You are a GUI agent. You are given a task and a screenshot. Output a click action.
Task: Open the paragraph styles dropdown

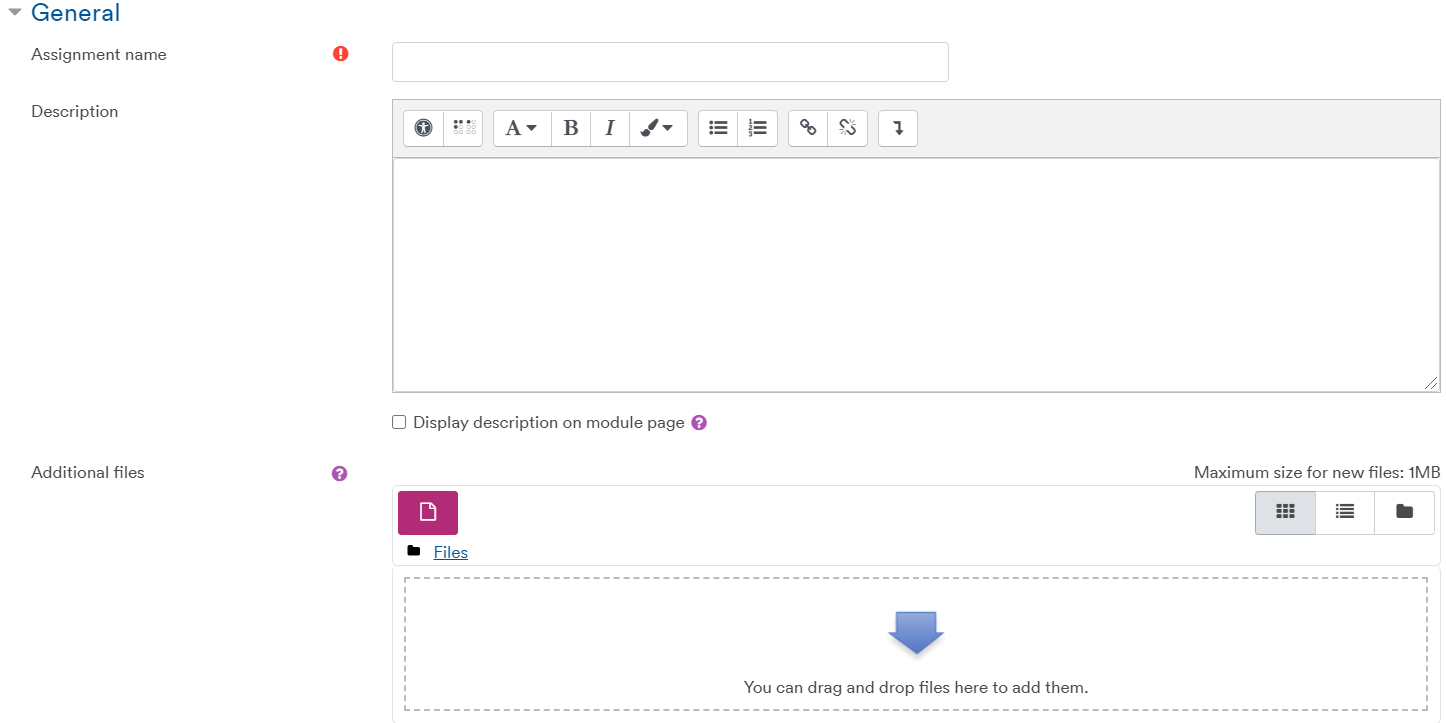[522, 128]
